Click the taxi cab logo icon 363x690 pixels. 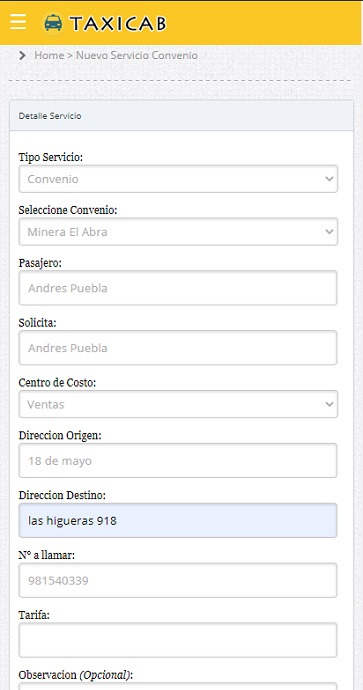coord(53,23)
